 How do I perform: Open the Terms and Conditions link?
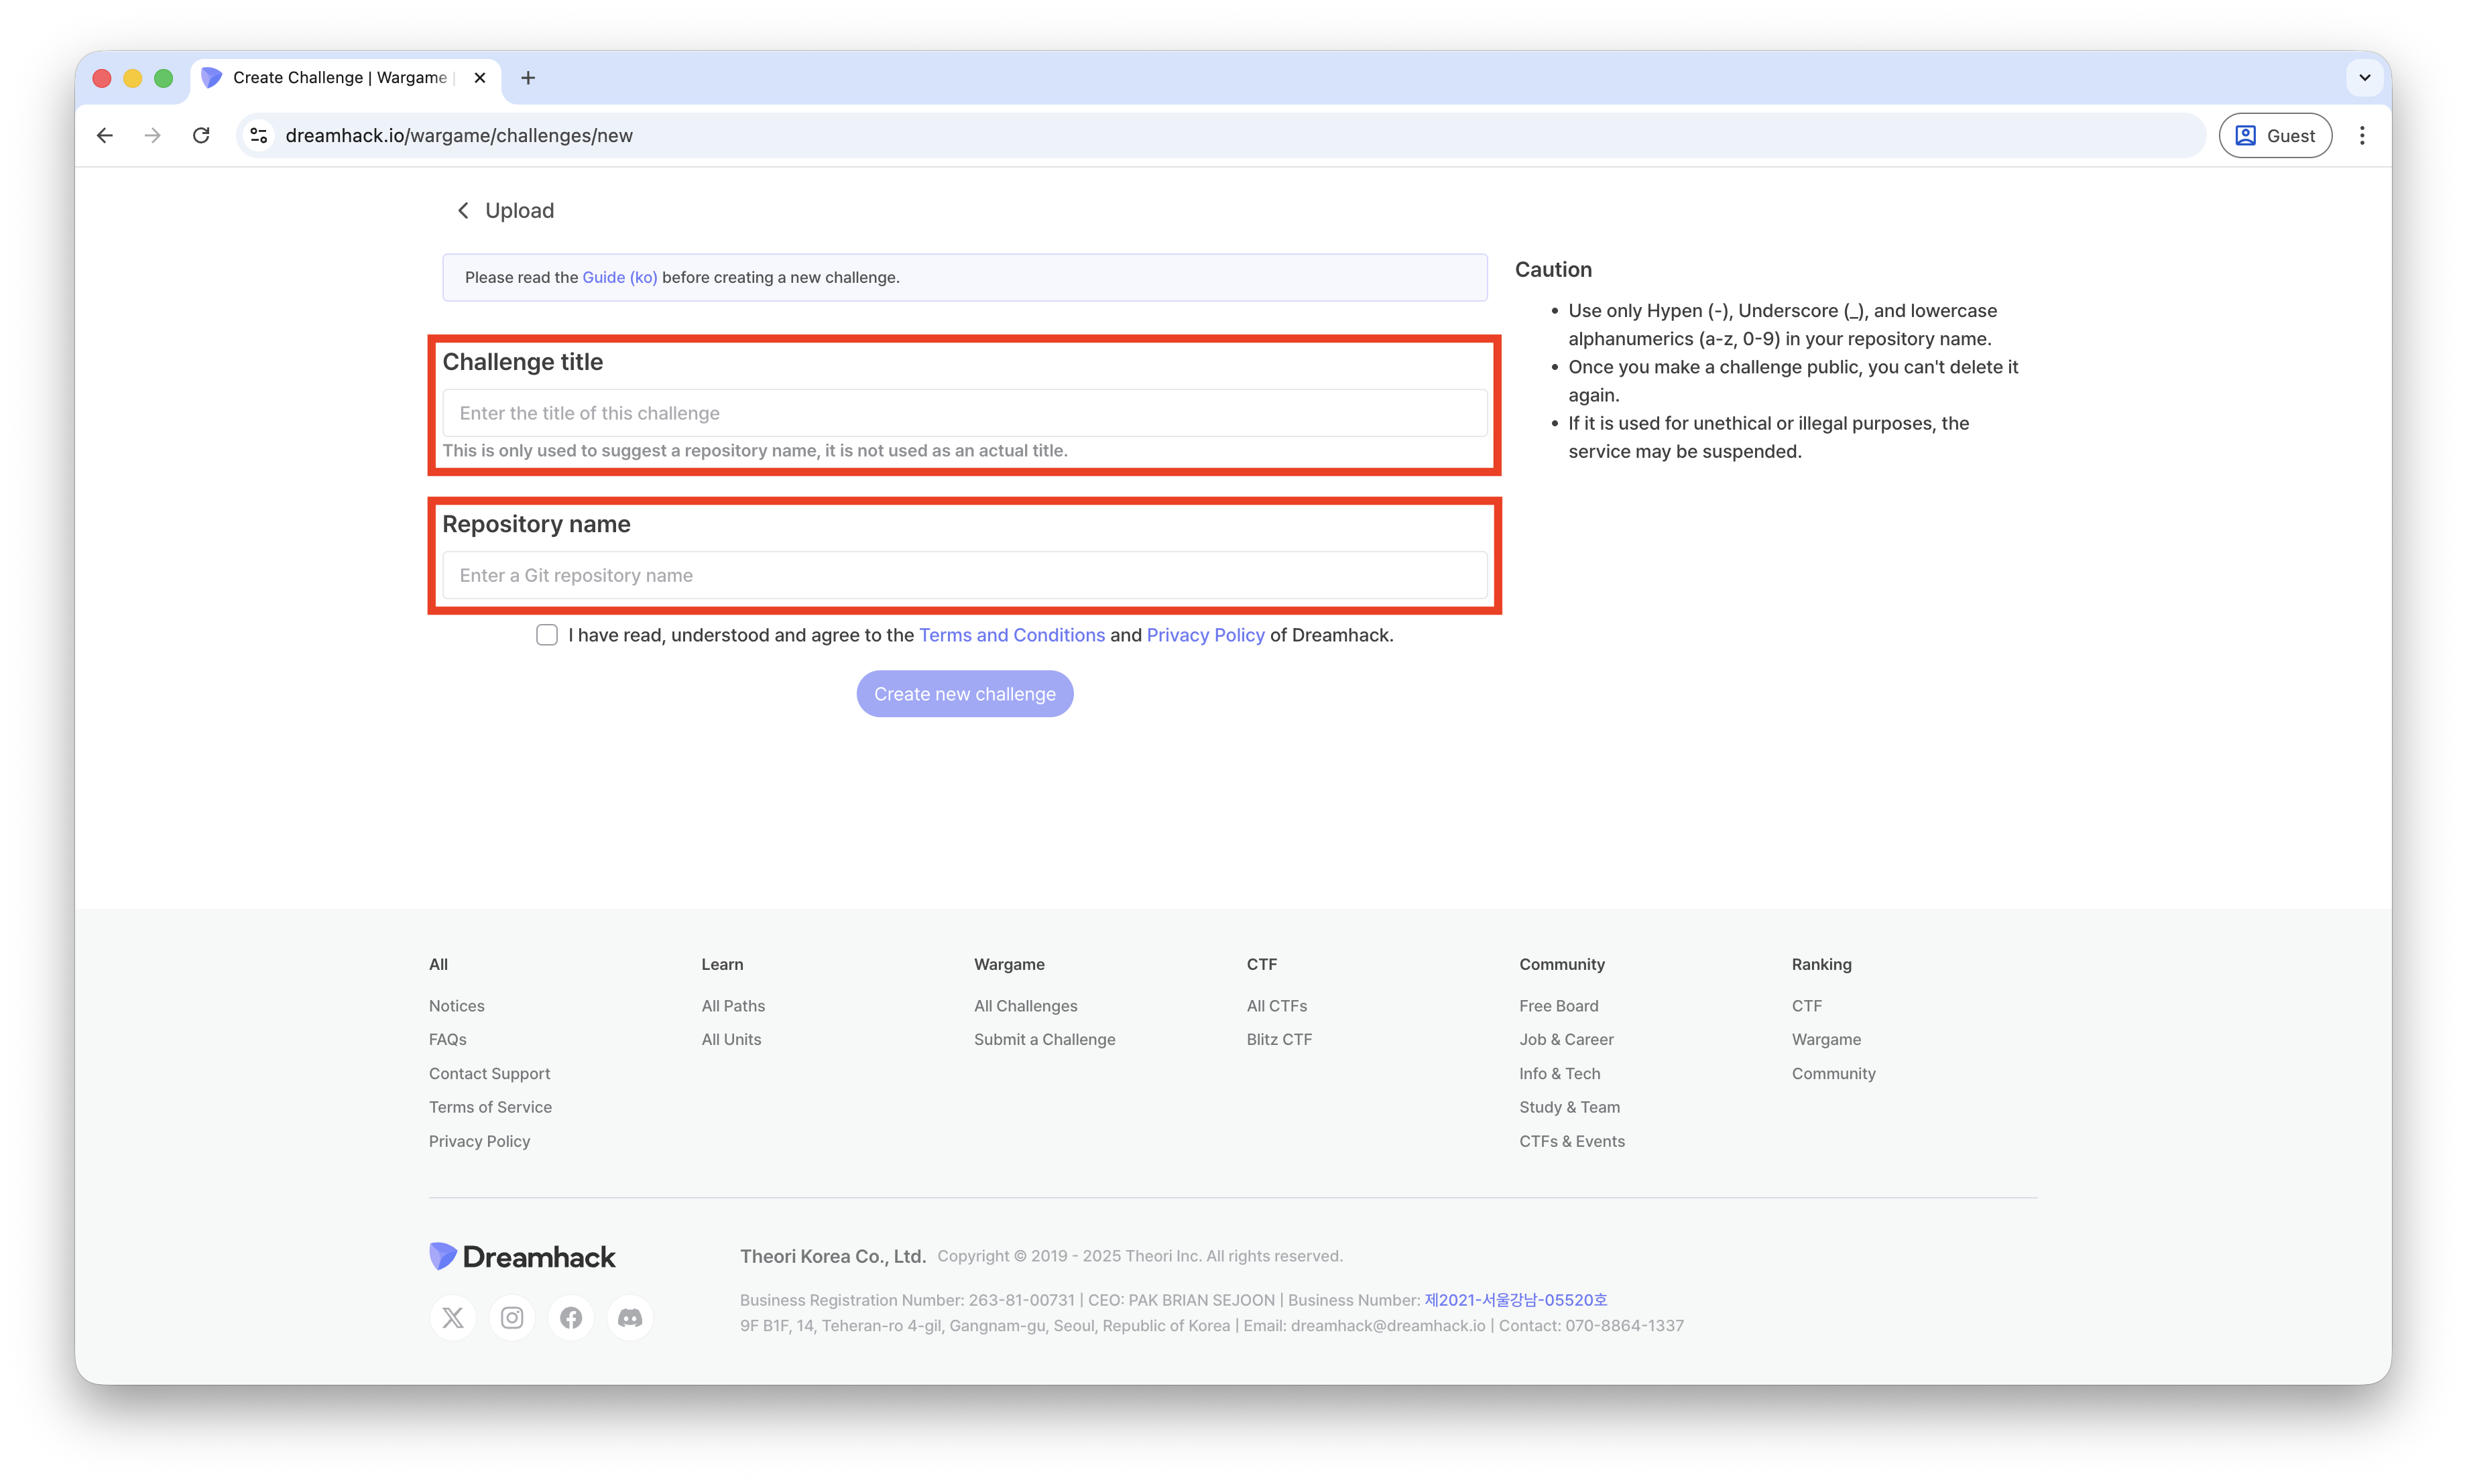1011,635
